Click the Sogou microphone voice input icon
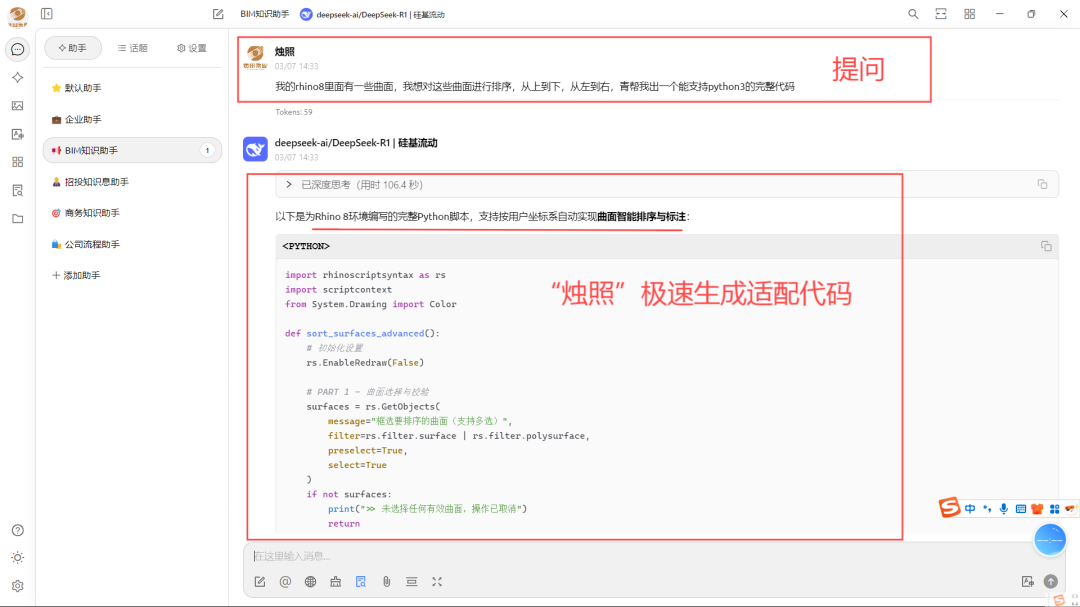The height and width of the screenshot is (607, 1080). click(x=1004, y=508)
